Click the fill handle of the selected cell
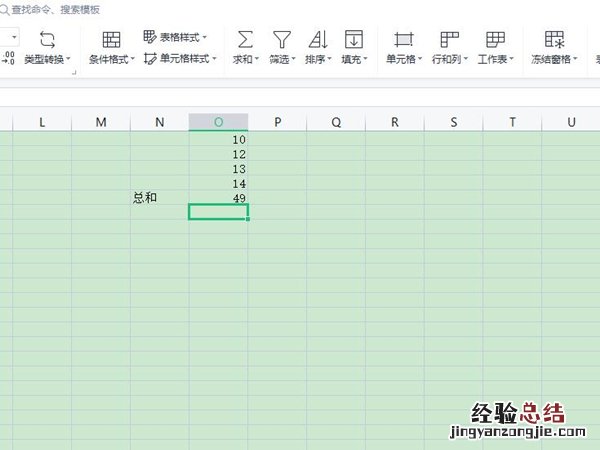Screen dimensions: 600x450 (x=248, y=219)
